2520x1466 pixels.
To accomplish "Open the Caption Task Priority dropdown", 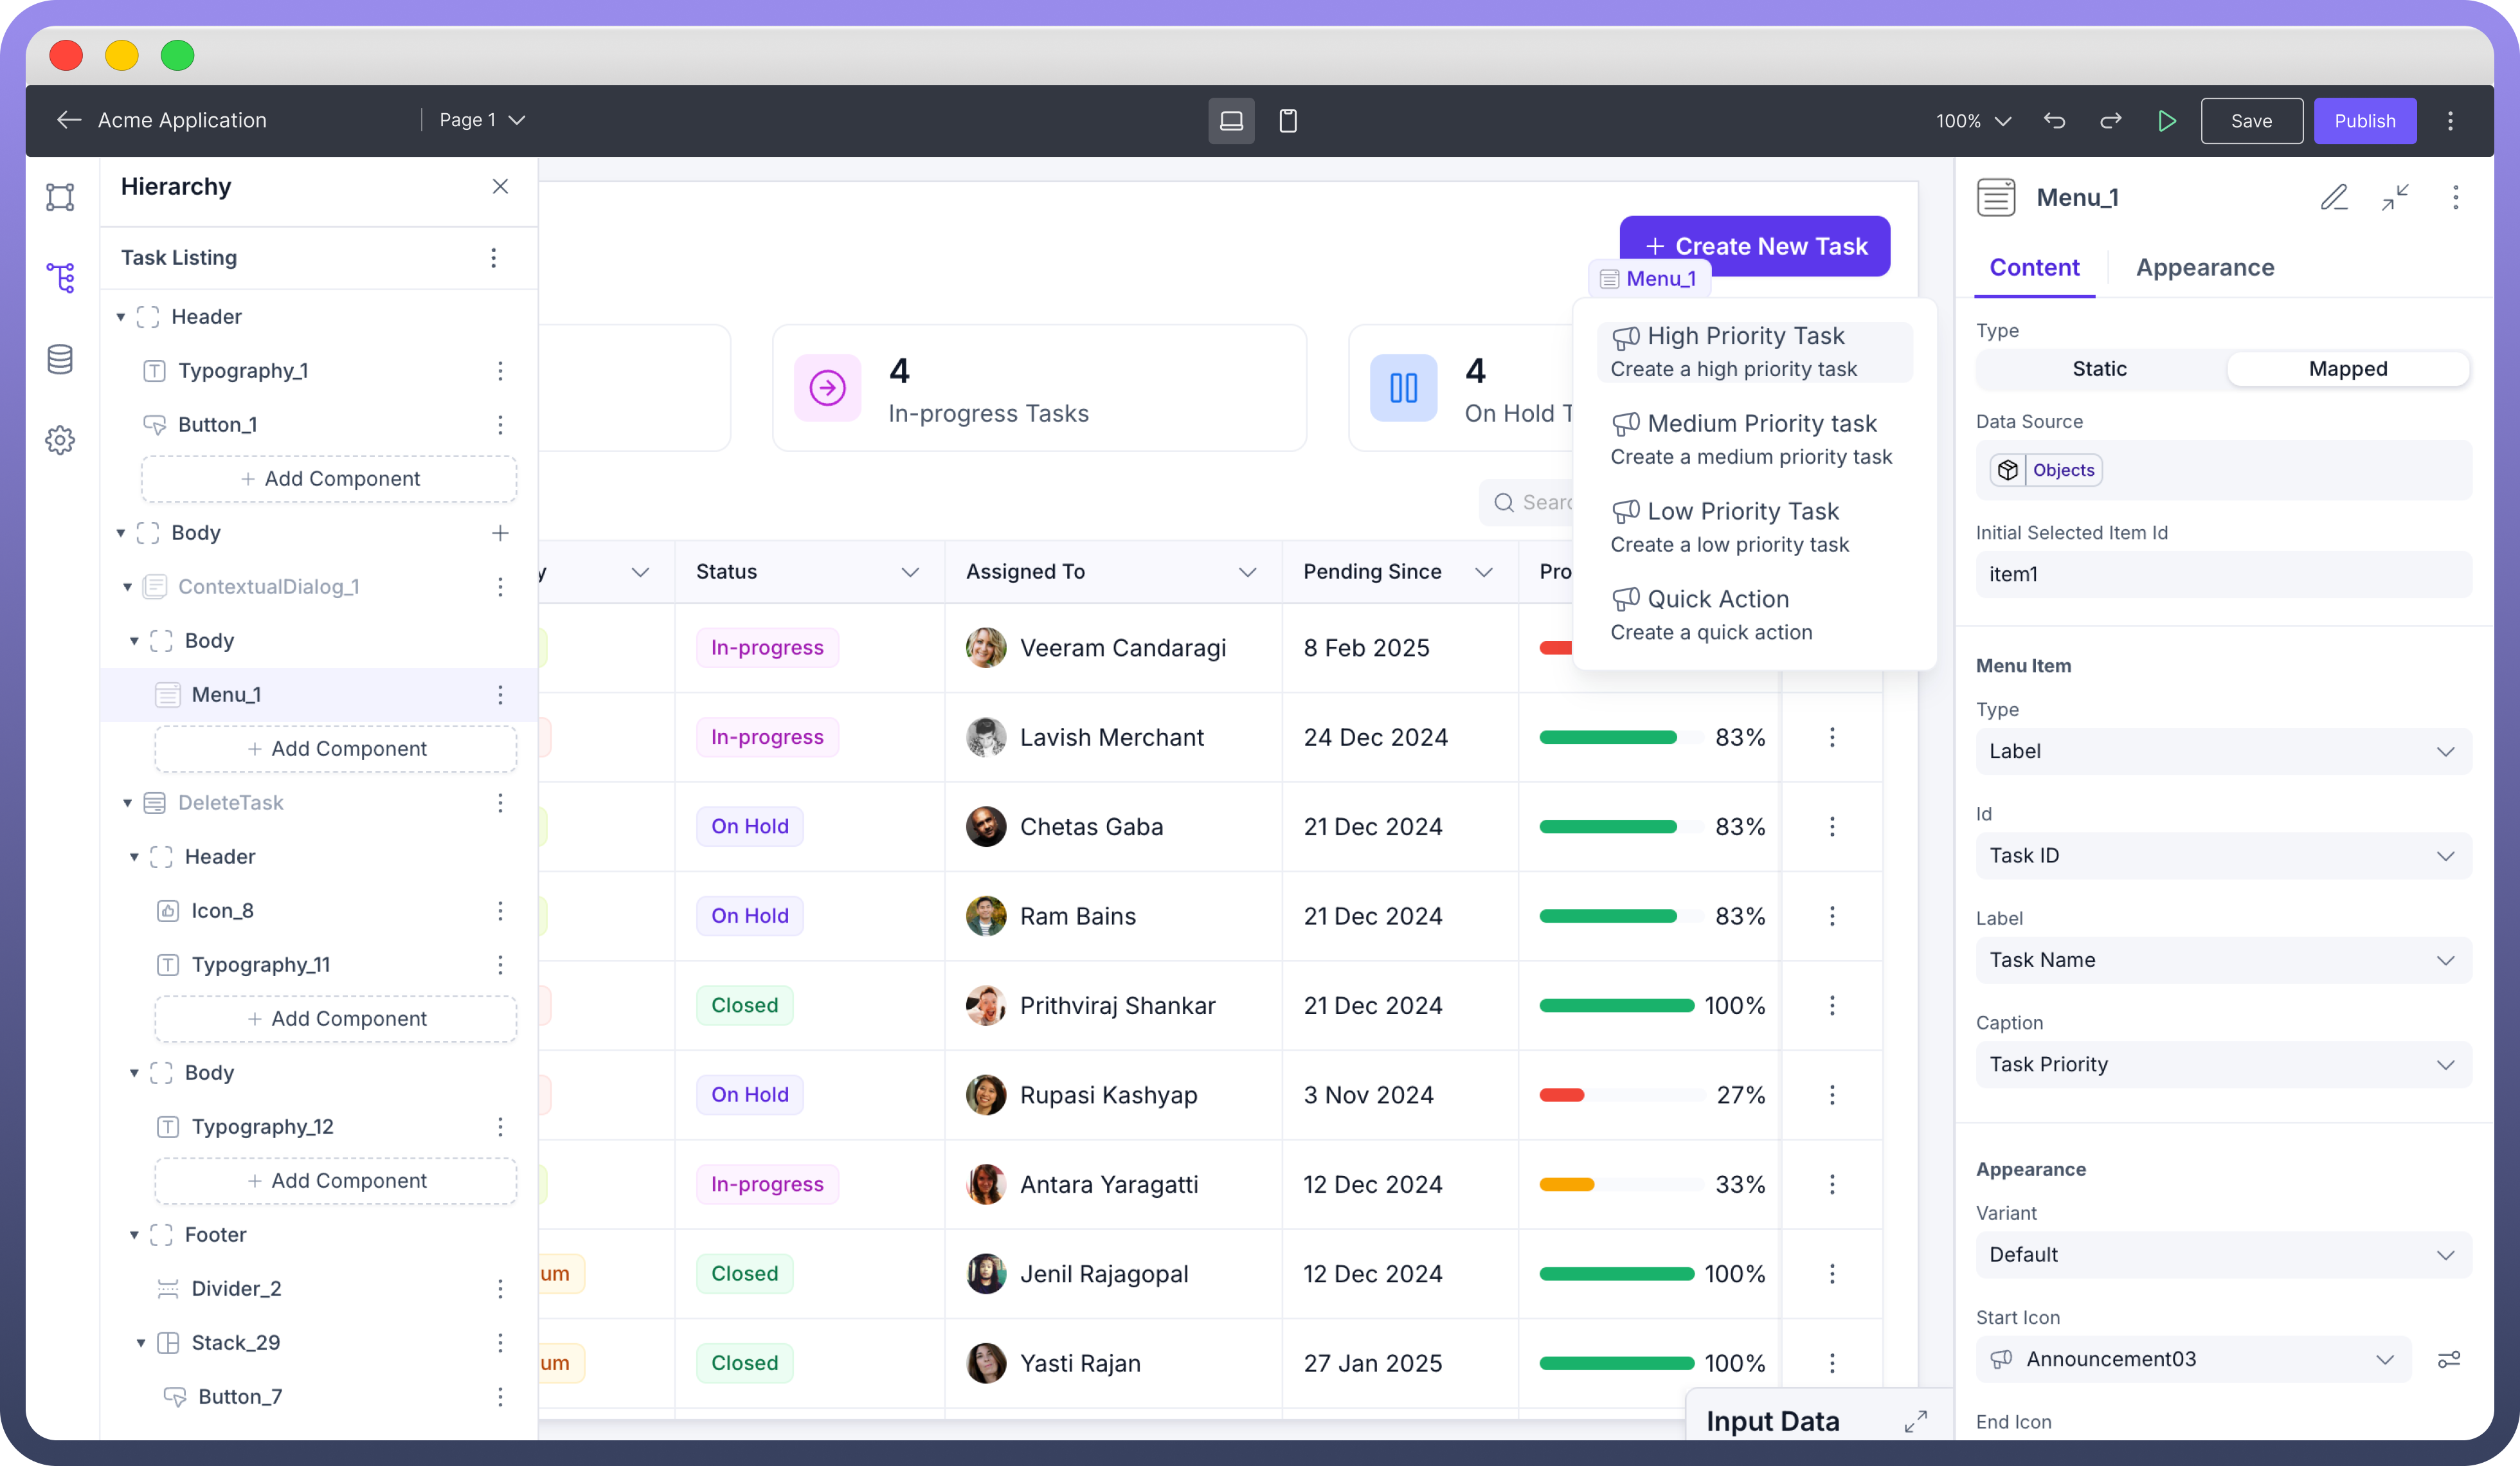I will coord(2223,1064).
